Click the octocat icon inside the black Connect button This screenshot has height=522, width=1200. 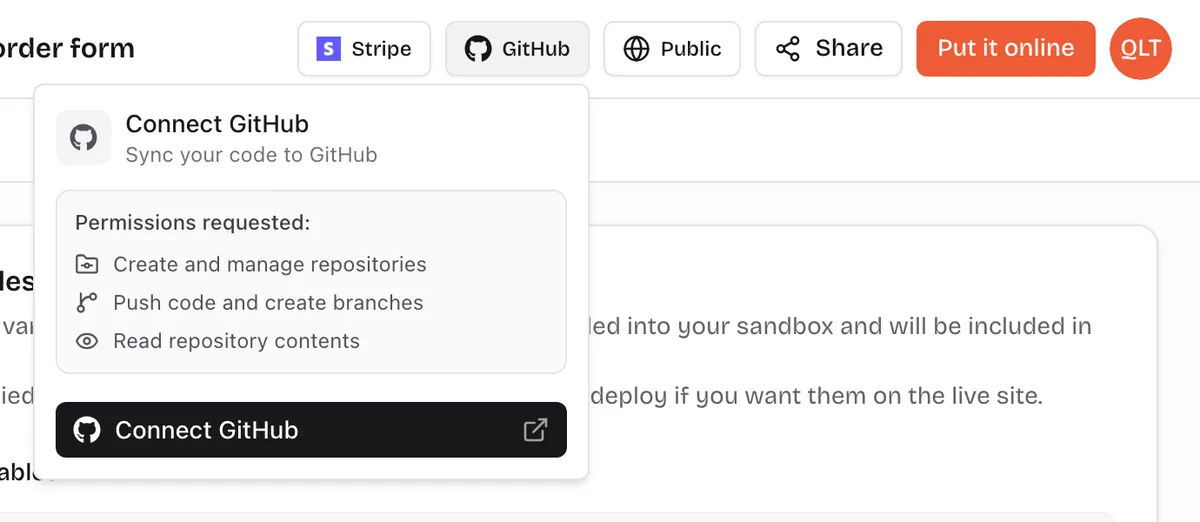(x=87, y=430)
